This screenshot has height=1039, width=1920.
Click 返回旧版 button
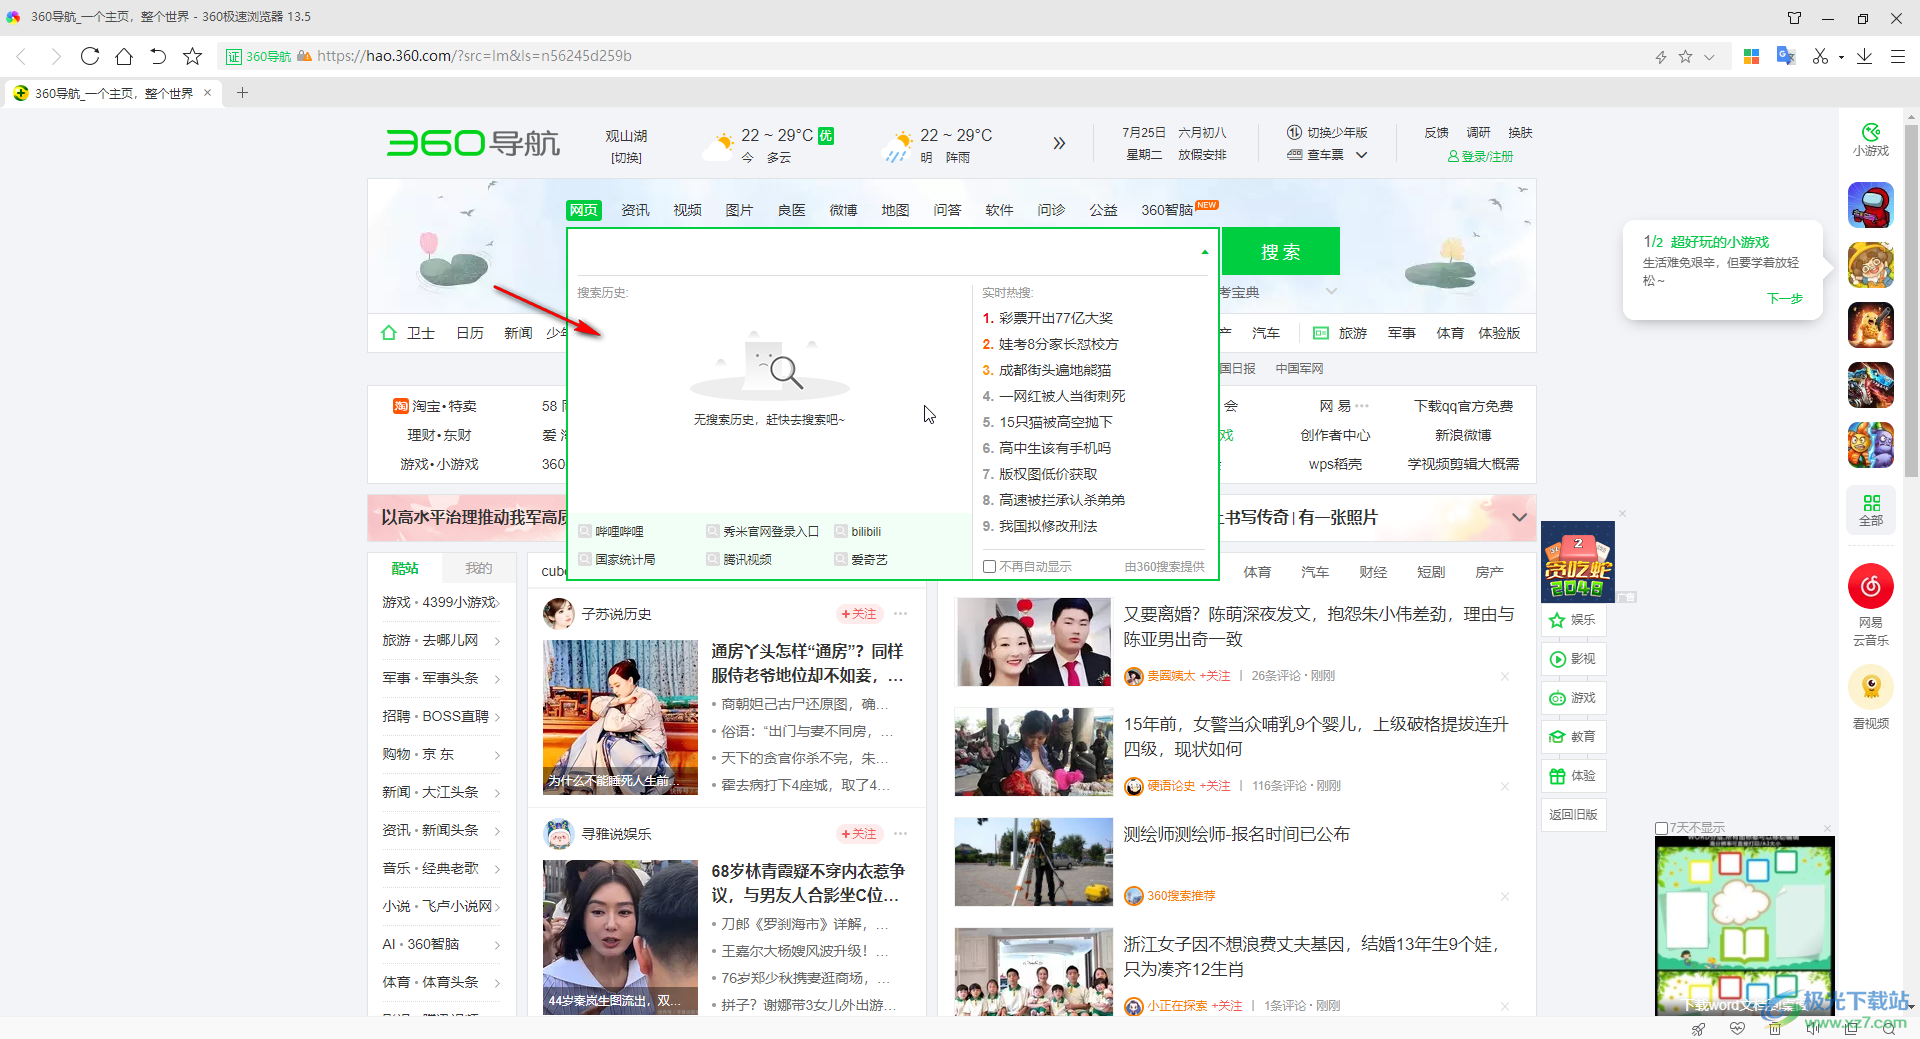1573,814
